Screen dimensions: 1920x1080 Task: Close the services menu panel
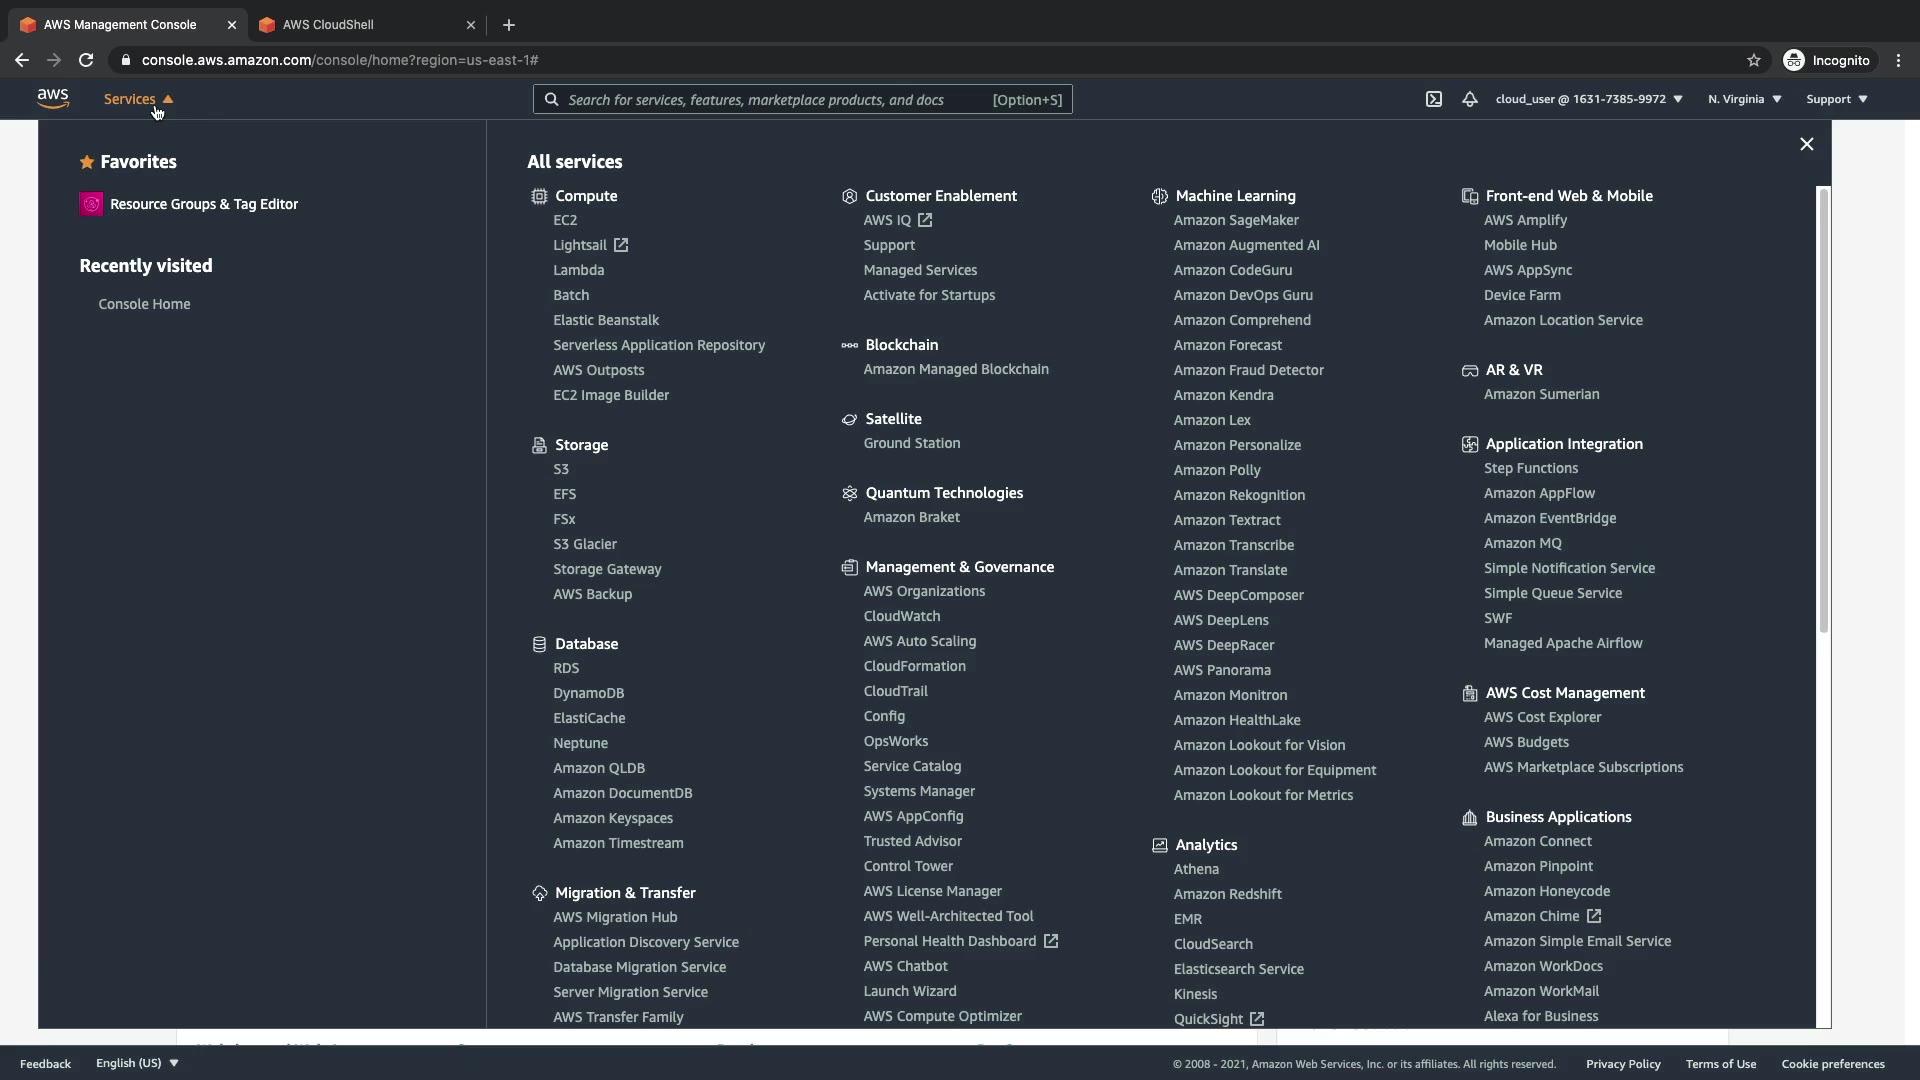tap(1806, 144)
